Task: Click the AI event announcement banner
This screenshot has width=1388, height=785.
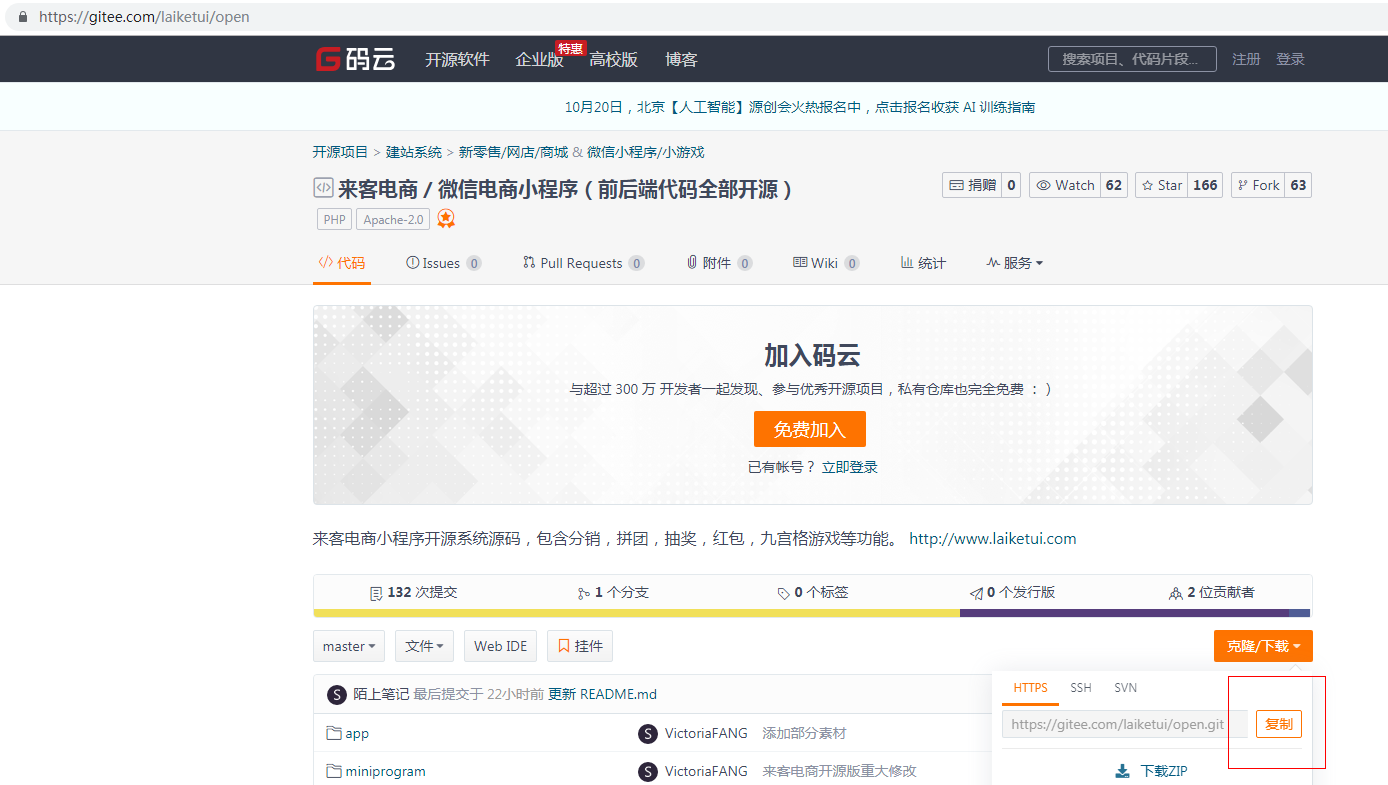Action: tap(800, 107)
